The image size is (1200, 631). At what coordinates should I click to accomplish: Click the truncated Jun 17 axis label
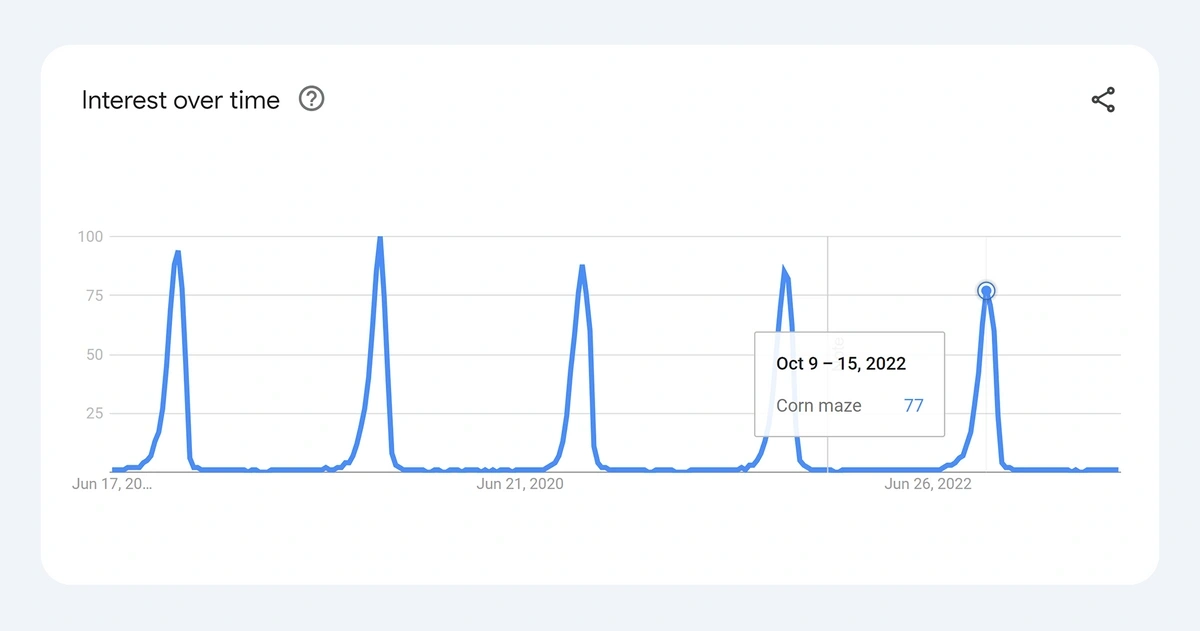(114, 484)
